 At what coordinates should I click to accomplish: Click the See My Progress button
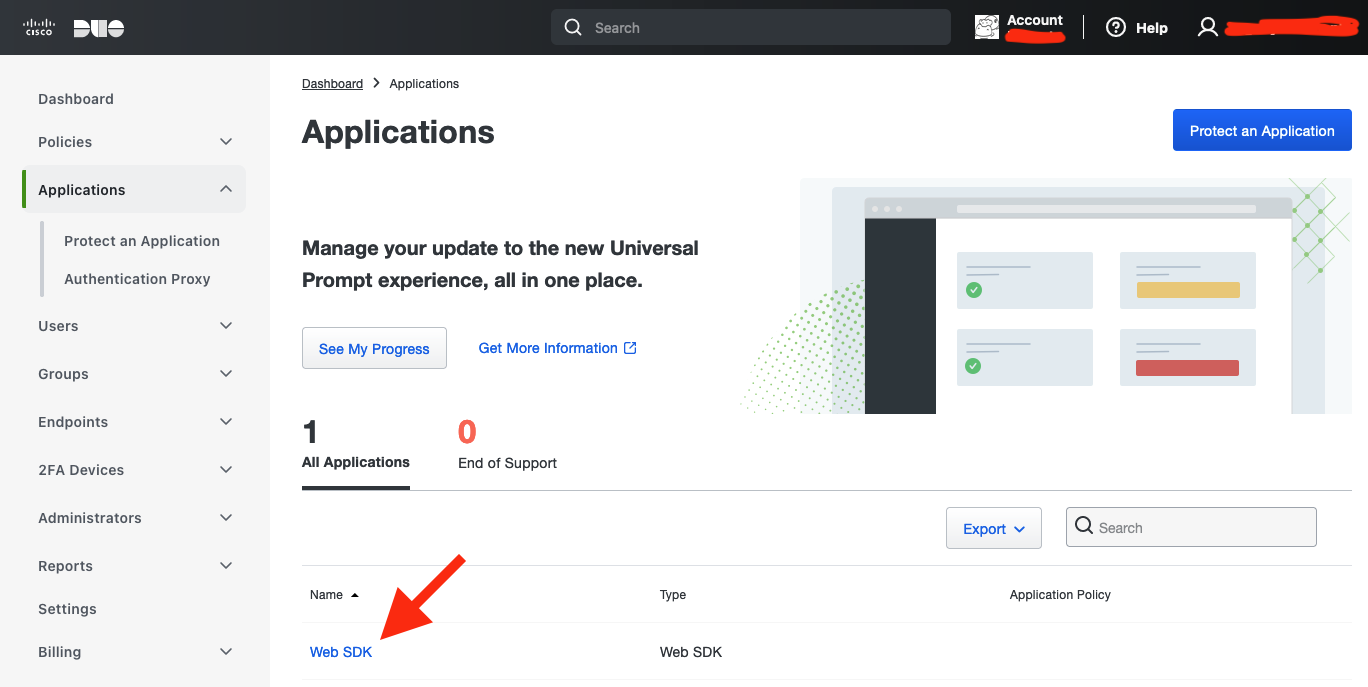374,349
